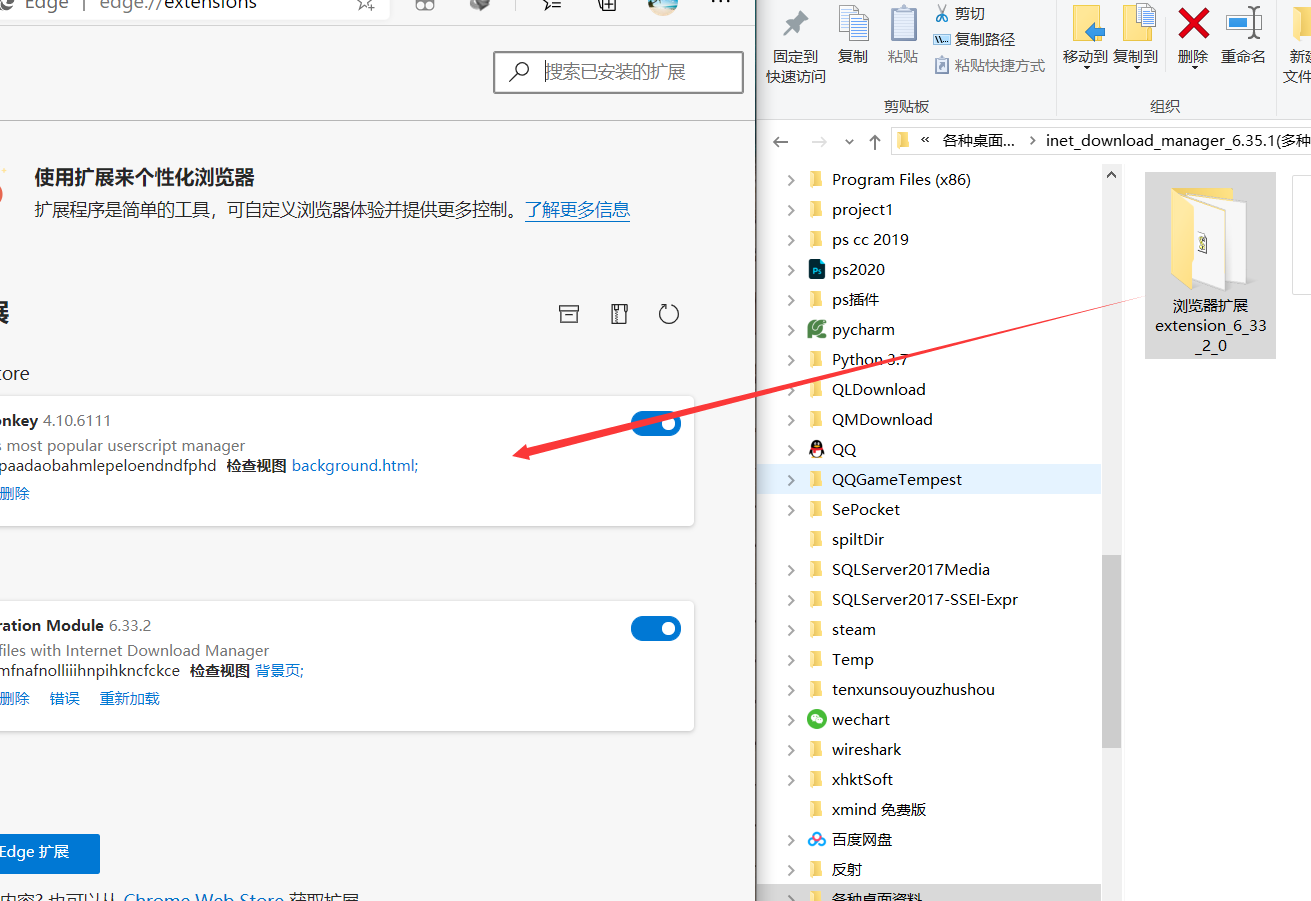
Task: Pin to Quick Access in Explorer ribbon
Action: coord(796,46)
